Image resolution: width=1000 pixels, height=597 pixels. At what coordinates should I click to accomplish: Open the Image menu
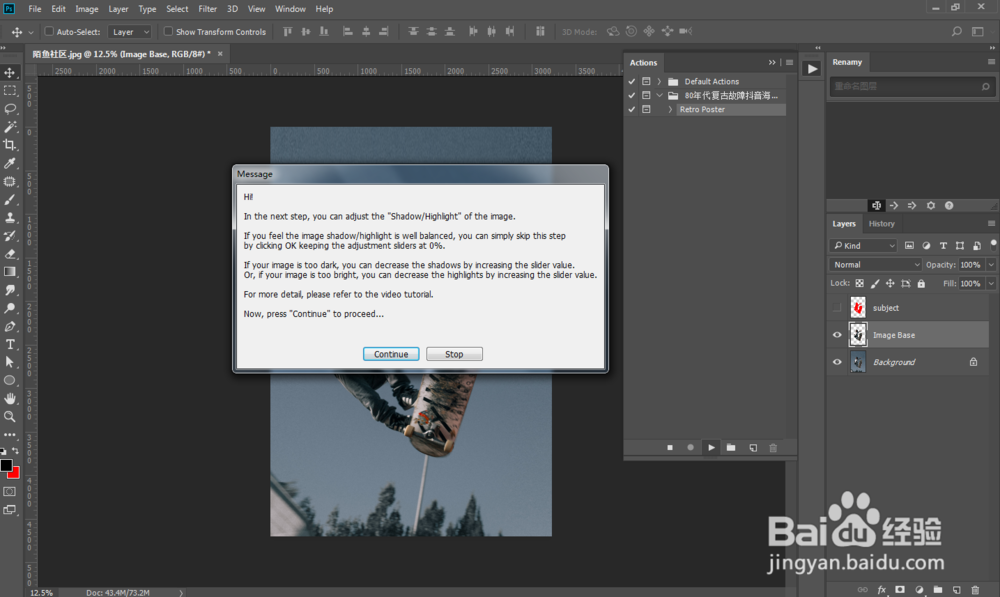pos(87,9)
